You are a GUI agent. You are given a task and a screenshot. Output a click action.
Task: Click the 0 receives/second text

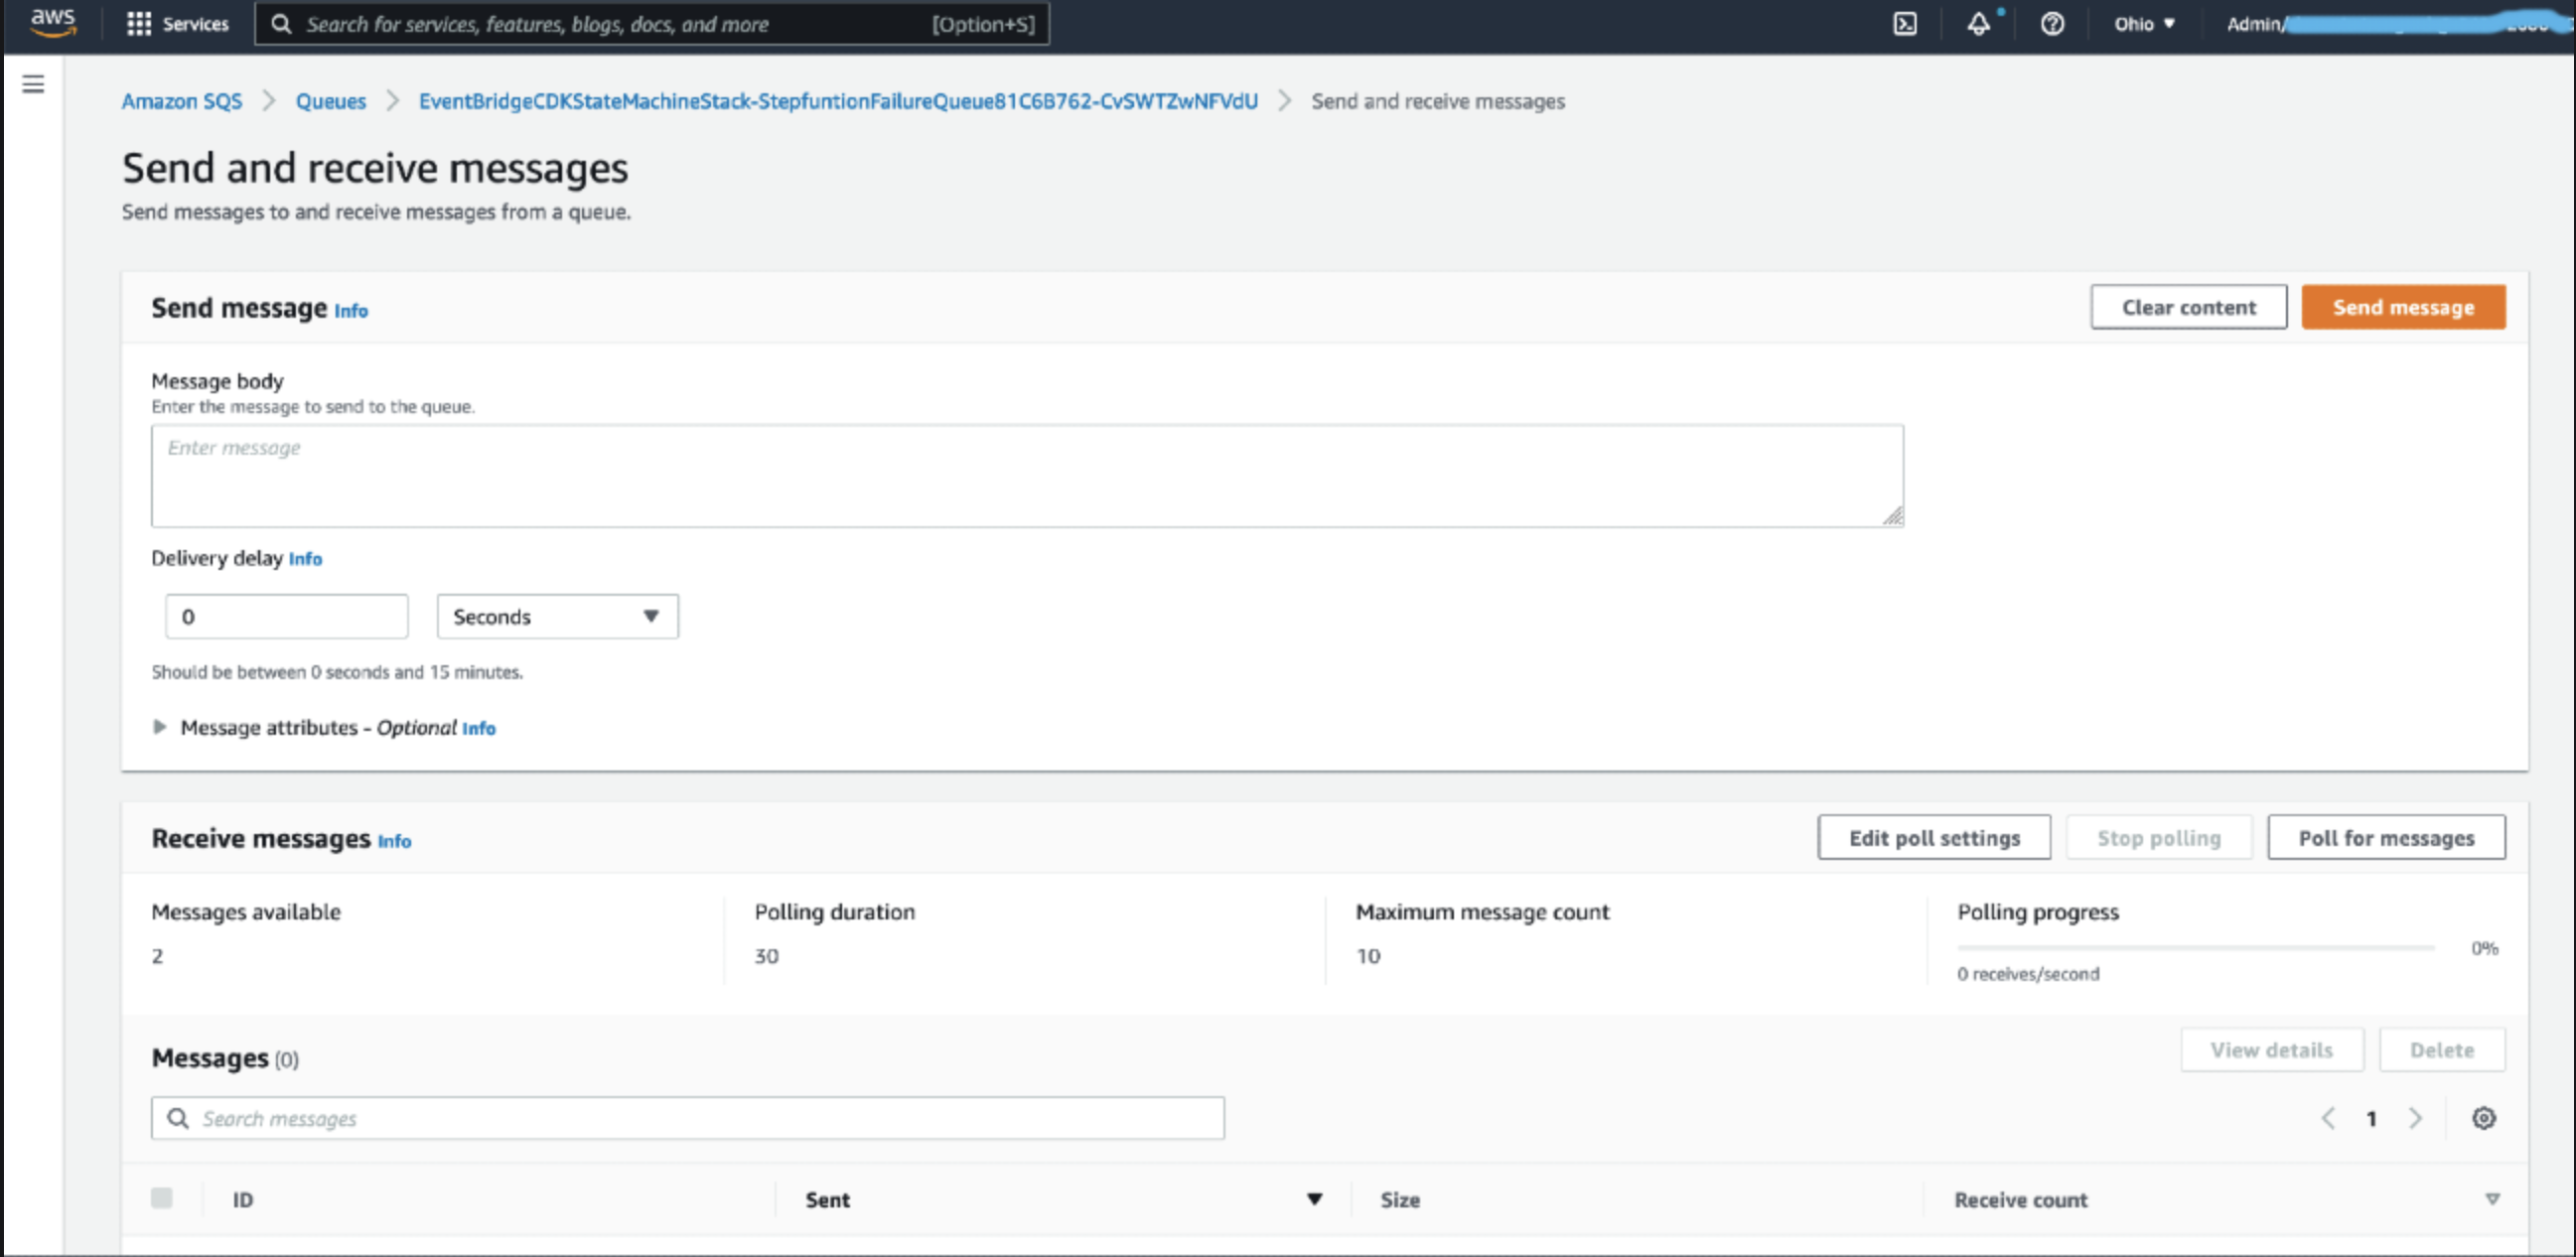[x=2028, y=974]
